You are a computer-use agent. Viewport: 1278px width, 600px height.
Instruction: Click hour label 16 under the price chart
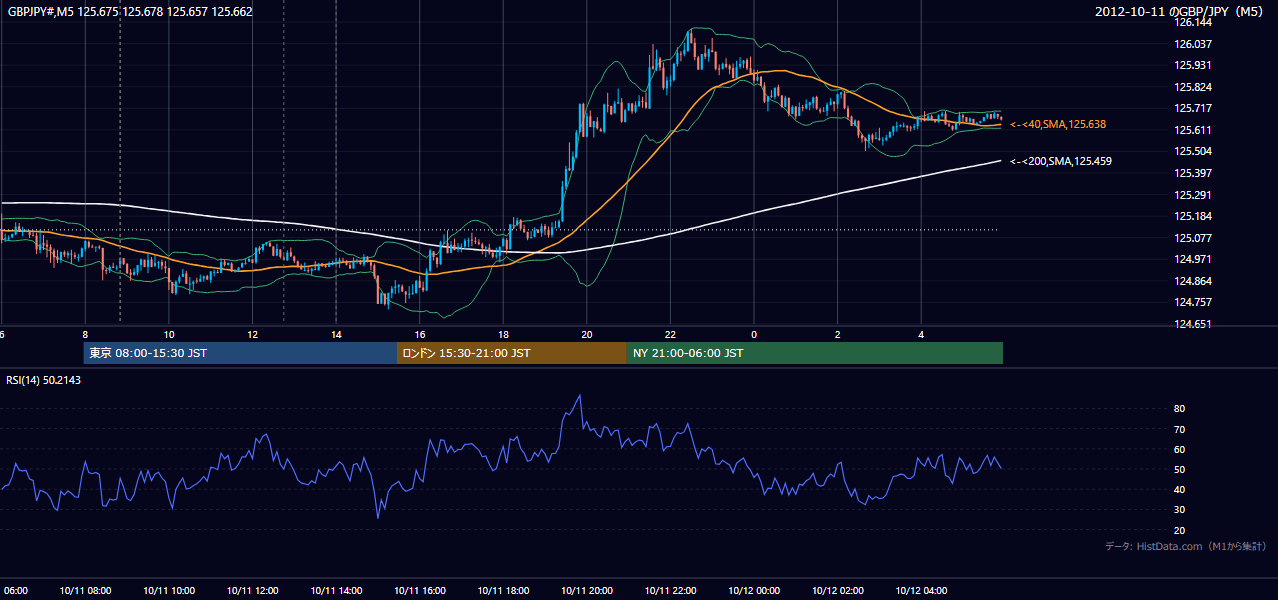pos(420,334)
